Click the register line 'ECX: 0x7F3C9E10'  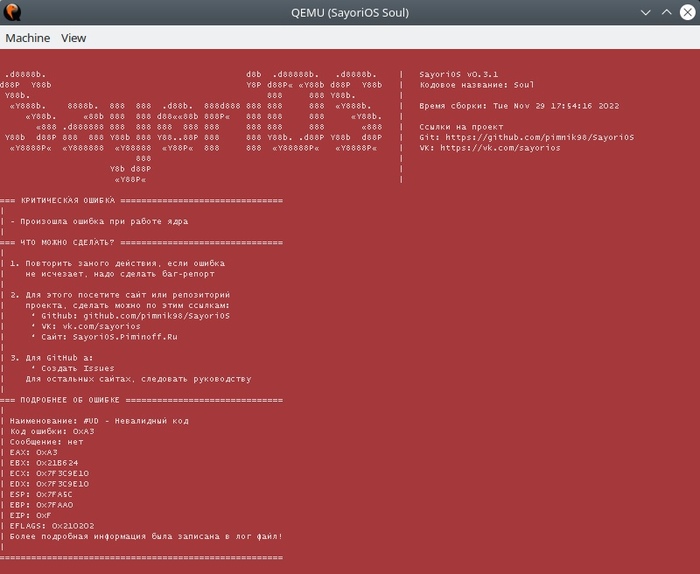[49, 474]
